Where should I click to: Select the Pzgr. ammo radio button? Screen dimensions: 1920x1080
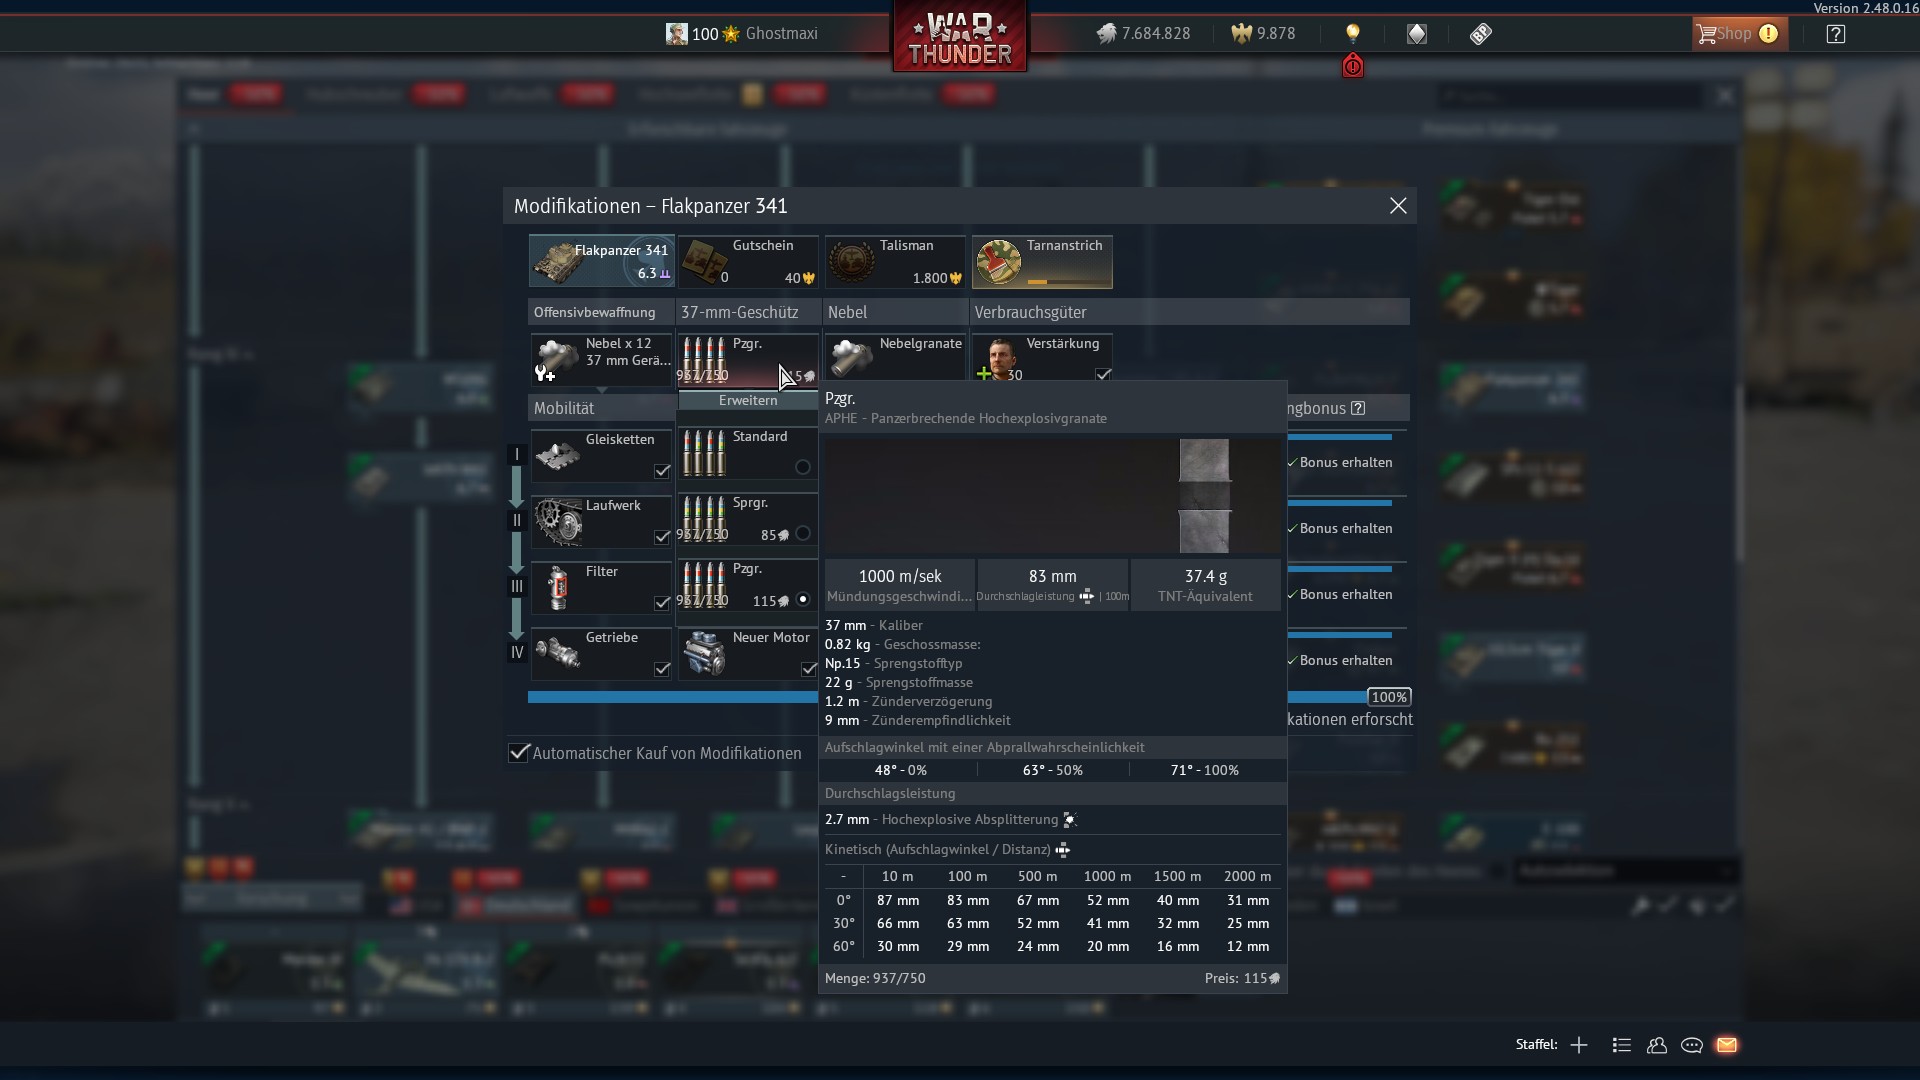803,599
